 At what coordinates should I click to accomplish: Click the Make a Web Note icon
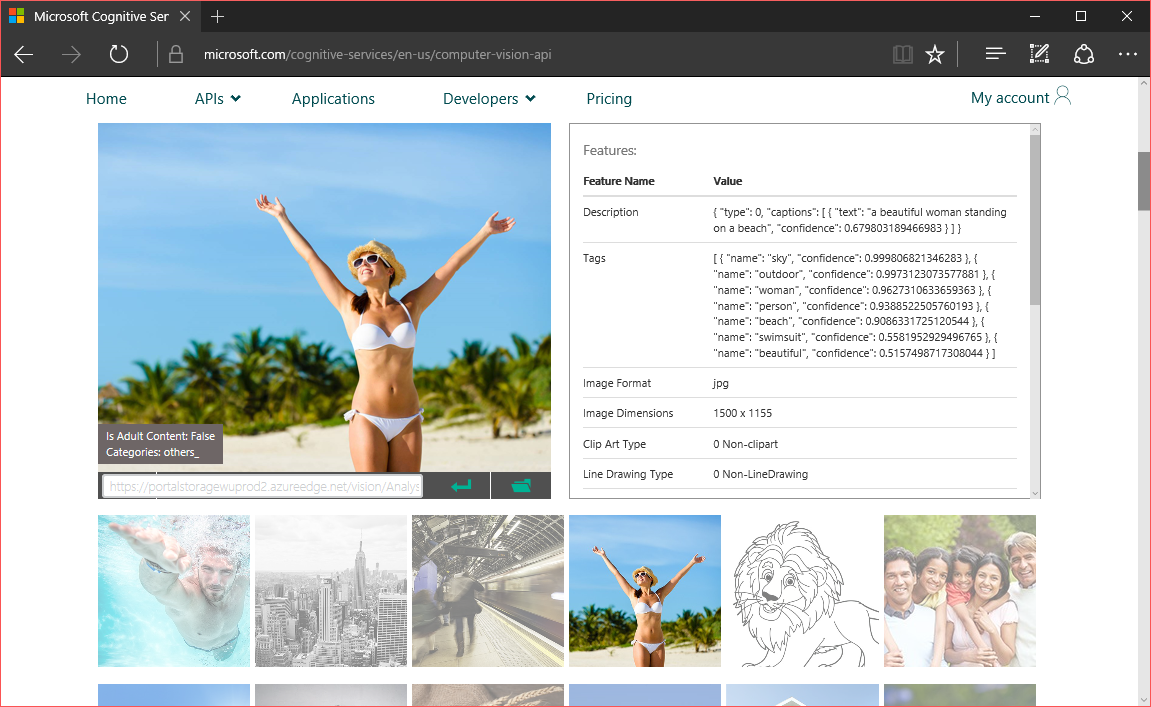[1039, 55]
